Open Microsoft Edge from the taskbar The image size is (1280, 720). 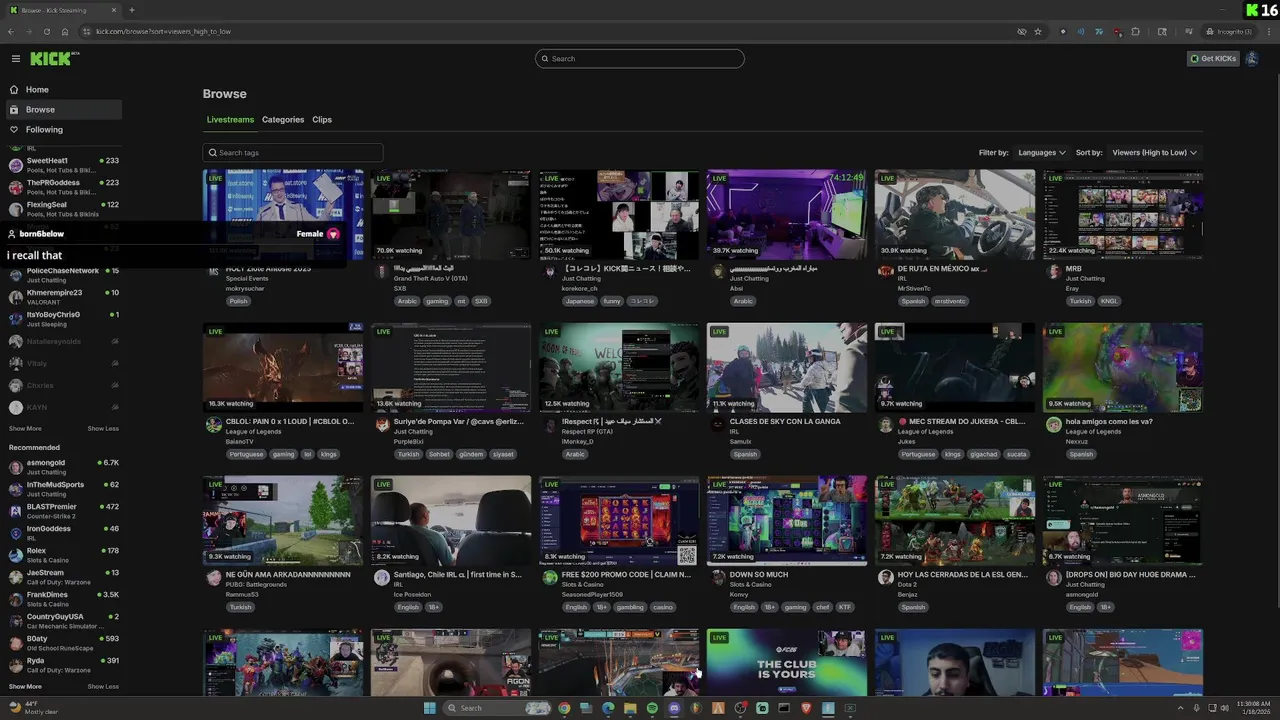[608, 708]
